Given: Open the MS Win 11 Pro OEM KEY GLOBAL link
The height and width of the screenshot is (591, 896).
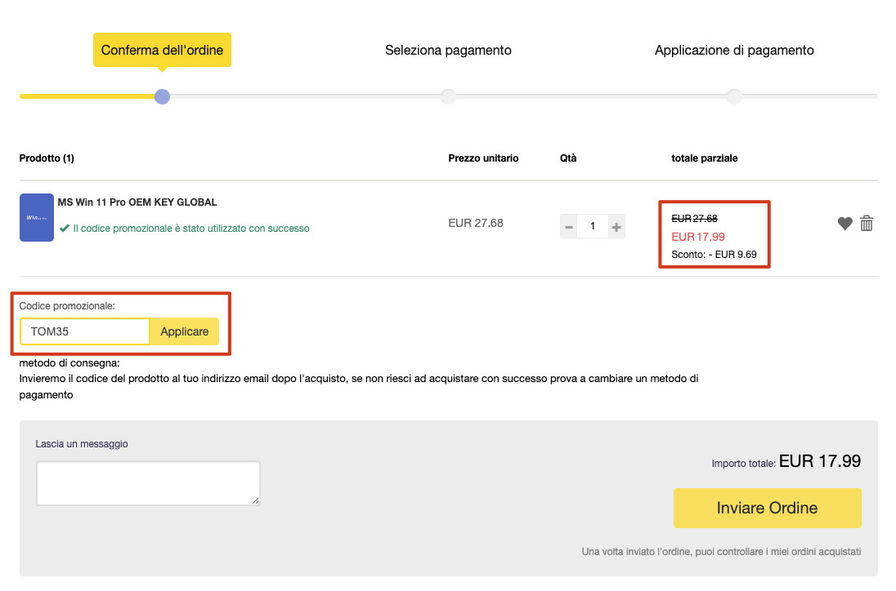Looking at the screenshot, I should [x=137, y=202].
